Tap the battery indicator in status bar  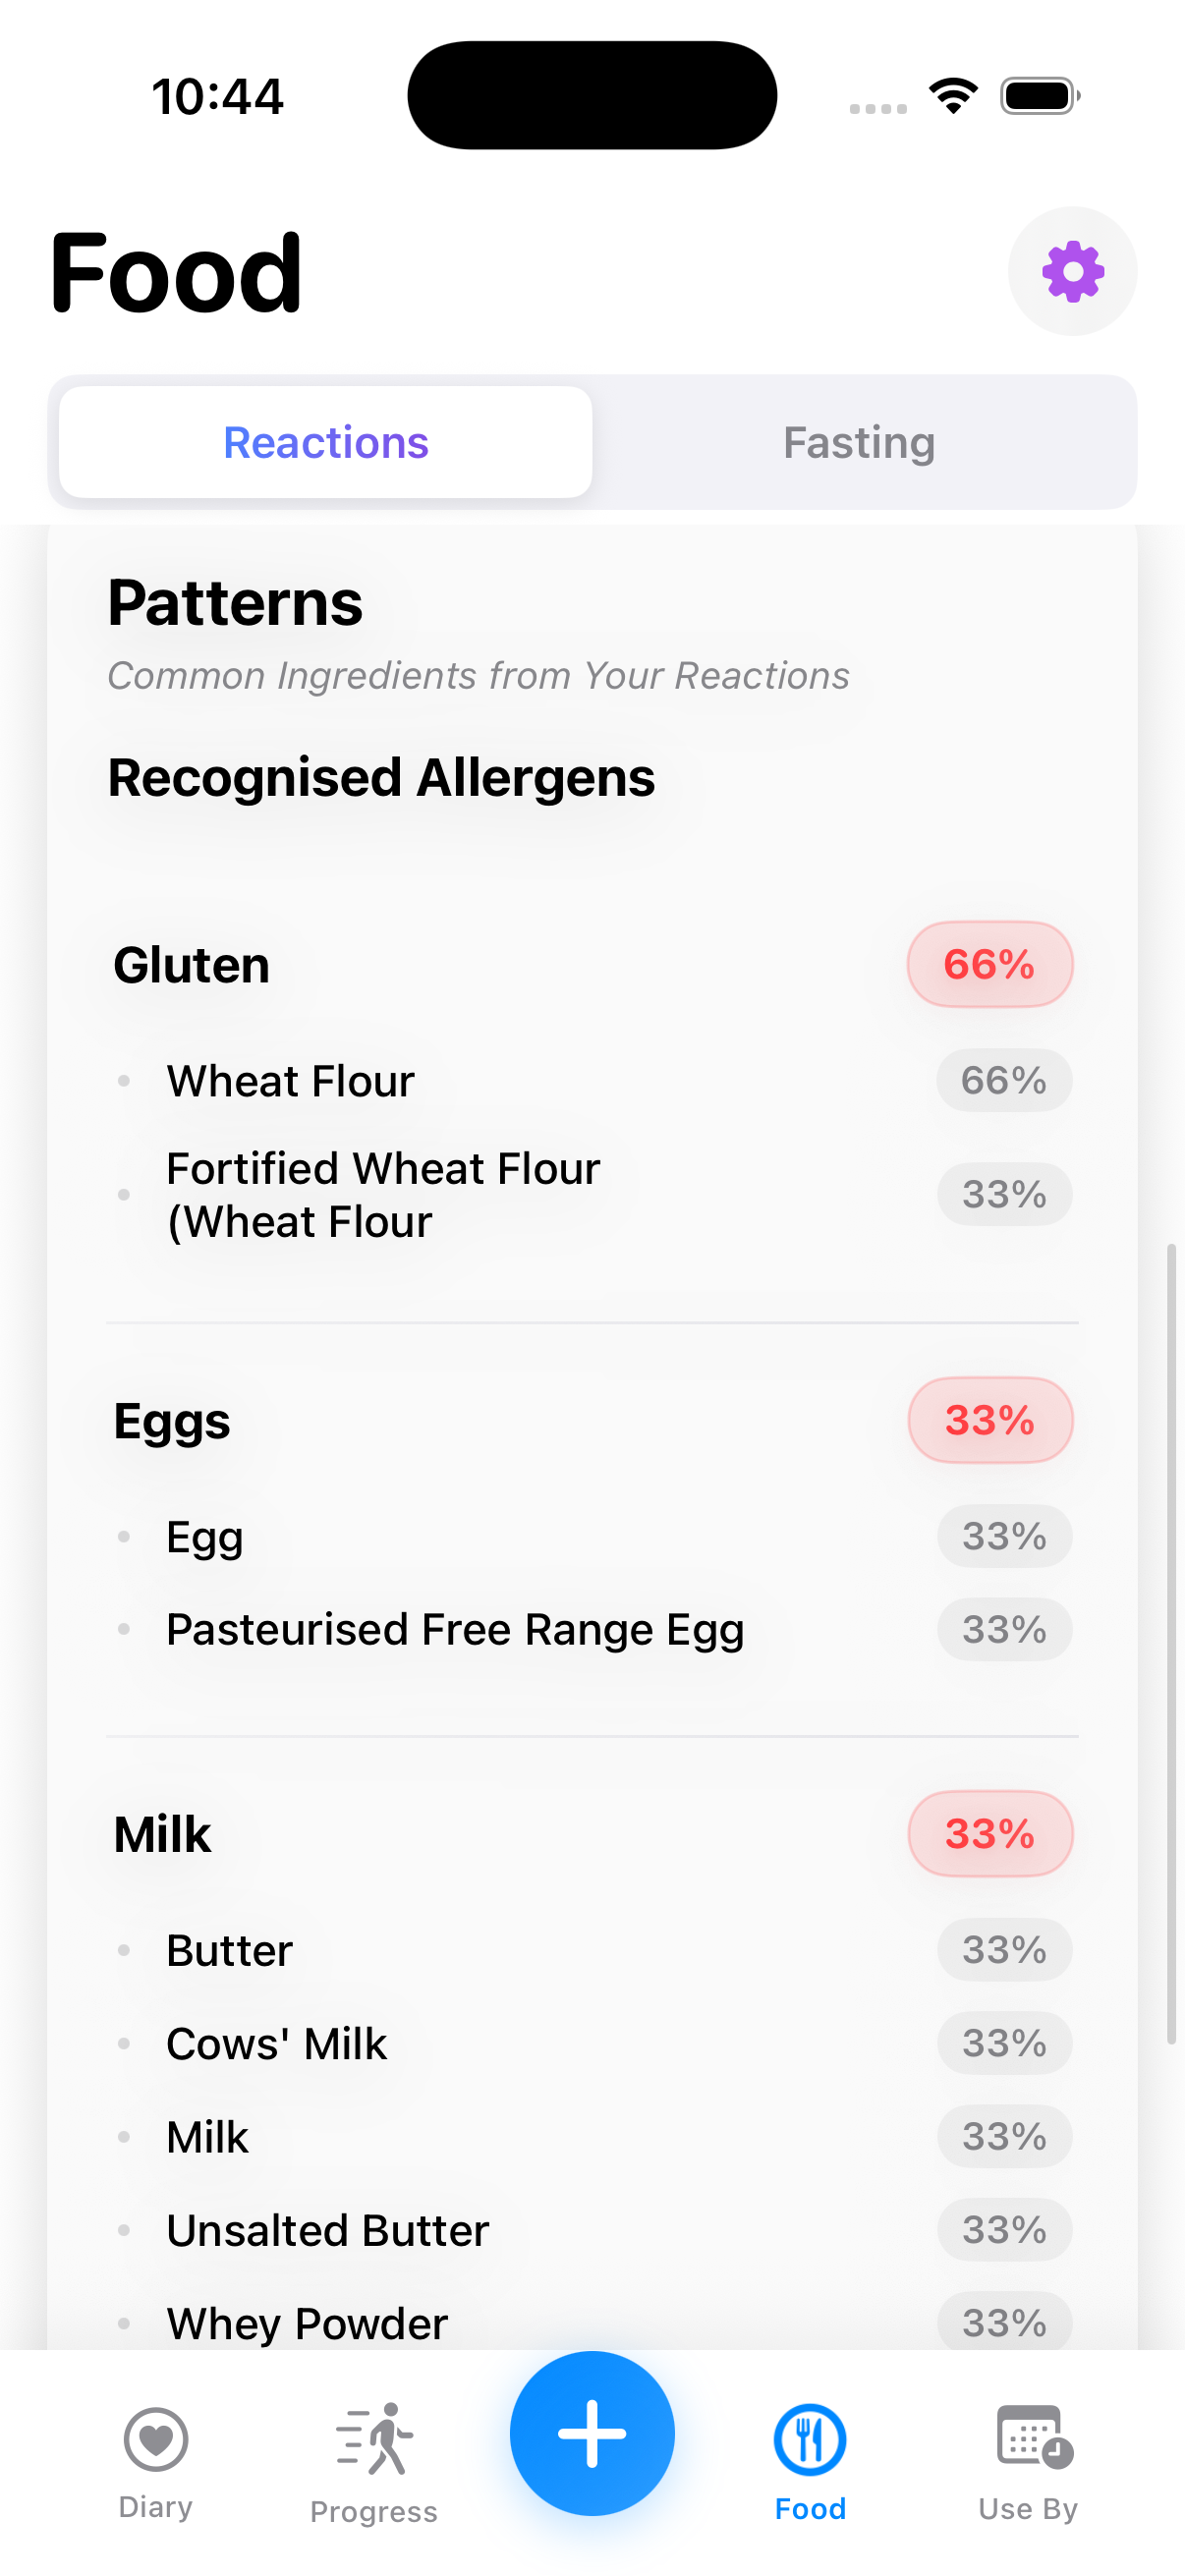[1039, 96]
